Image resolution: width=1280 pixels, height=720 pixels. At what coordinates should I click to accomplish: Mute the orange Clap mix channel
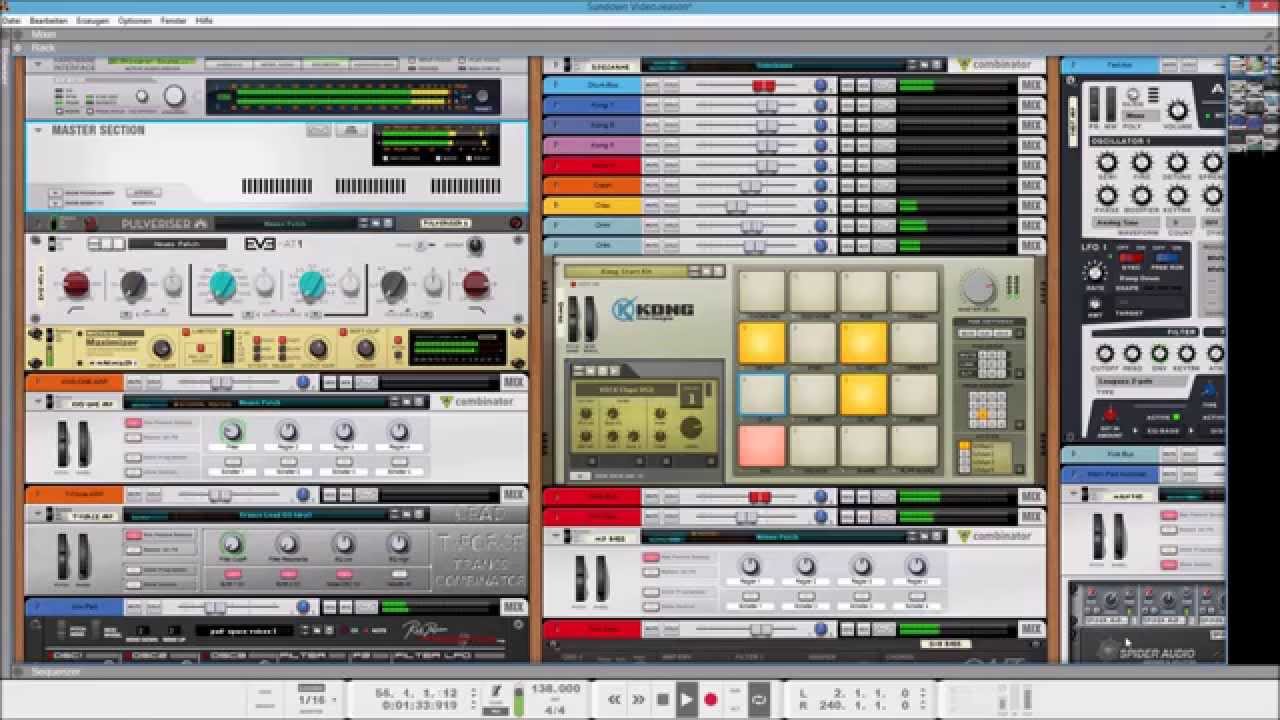652,186
